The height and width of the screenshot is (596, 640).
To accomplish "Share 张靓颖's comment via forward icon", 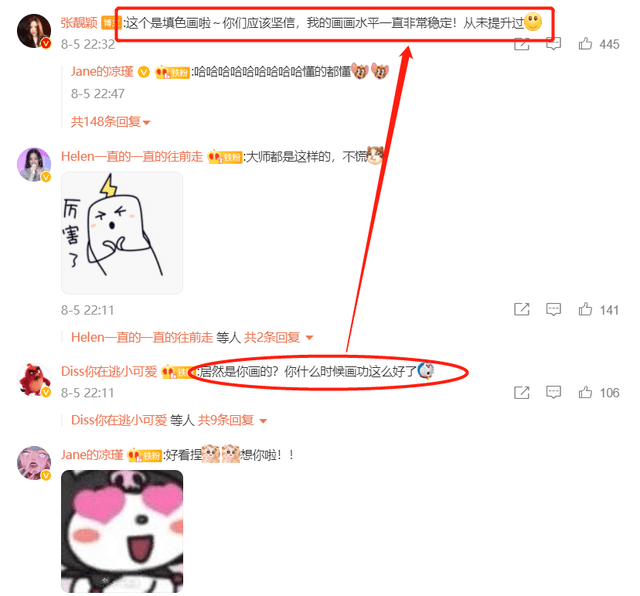I will tap(522, 44).
